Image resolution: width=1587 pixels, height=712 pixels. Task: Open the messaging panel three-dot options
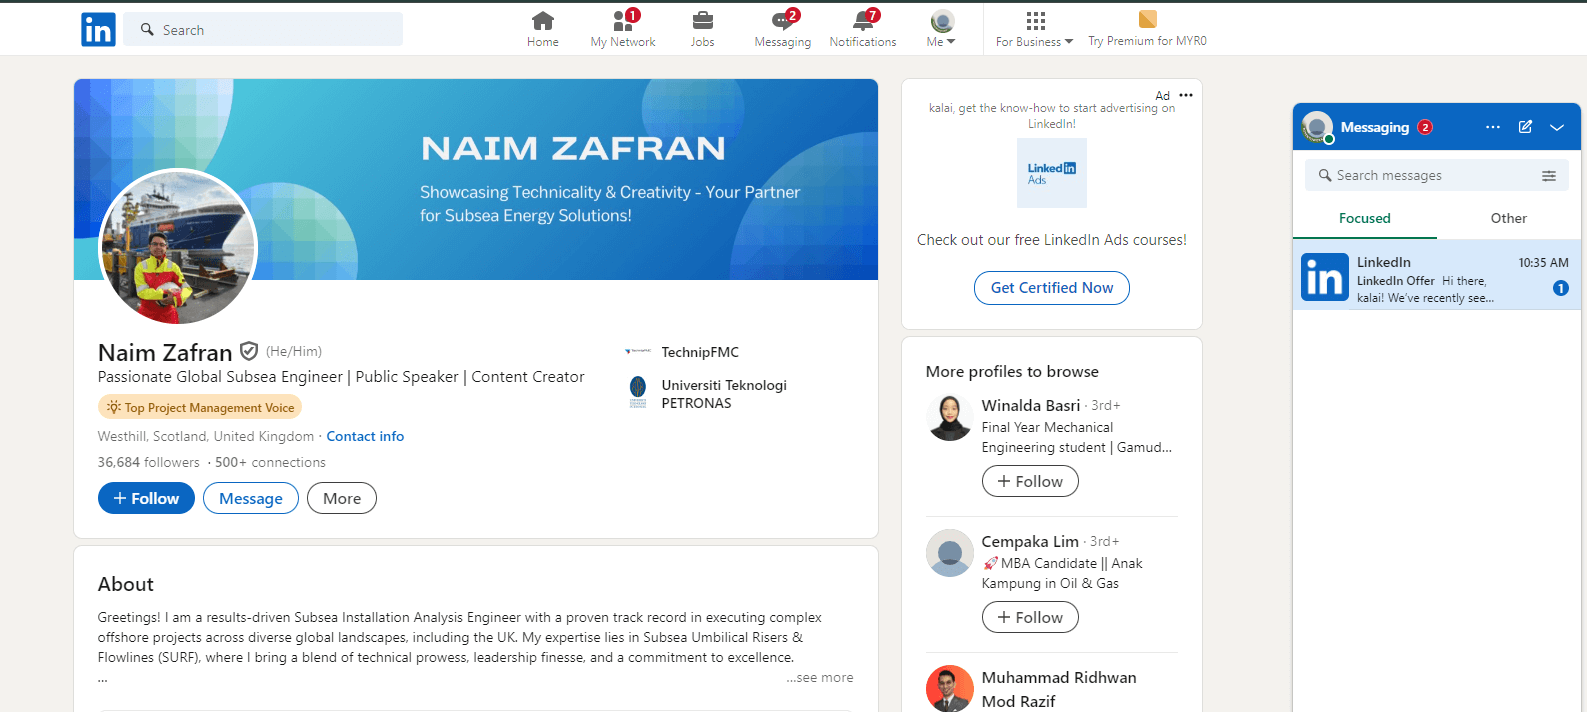1493,127
